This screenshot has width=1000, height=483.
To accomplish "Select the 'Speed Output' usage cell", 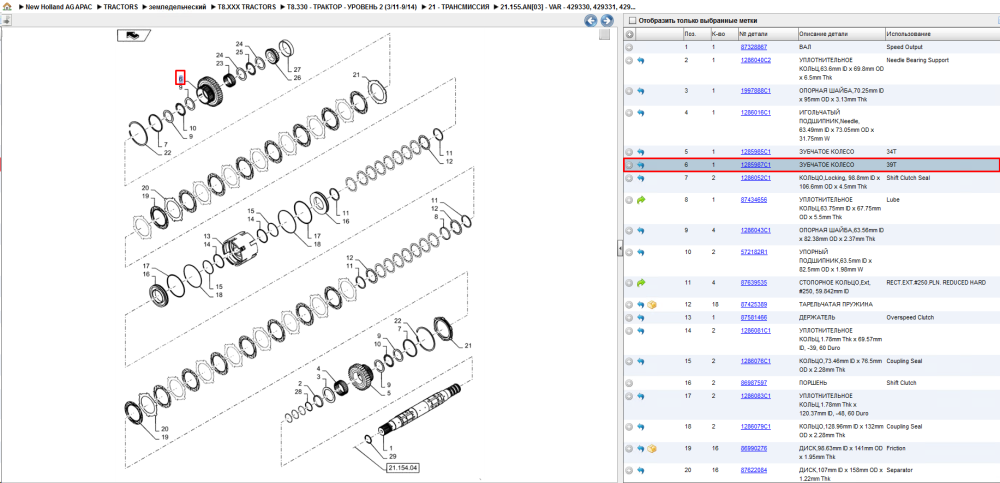I will tap(904, 47).
